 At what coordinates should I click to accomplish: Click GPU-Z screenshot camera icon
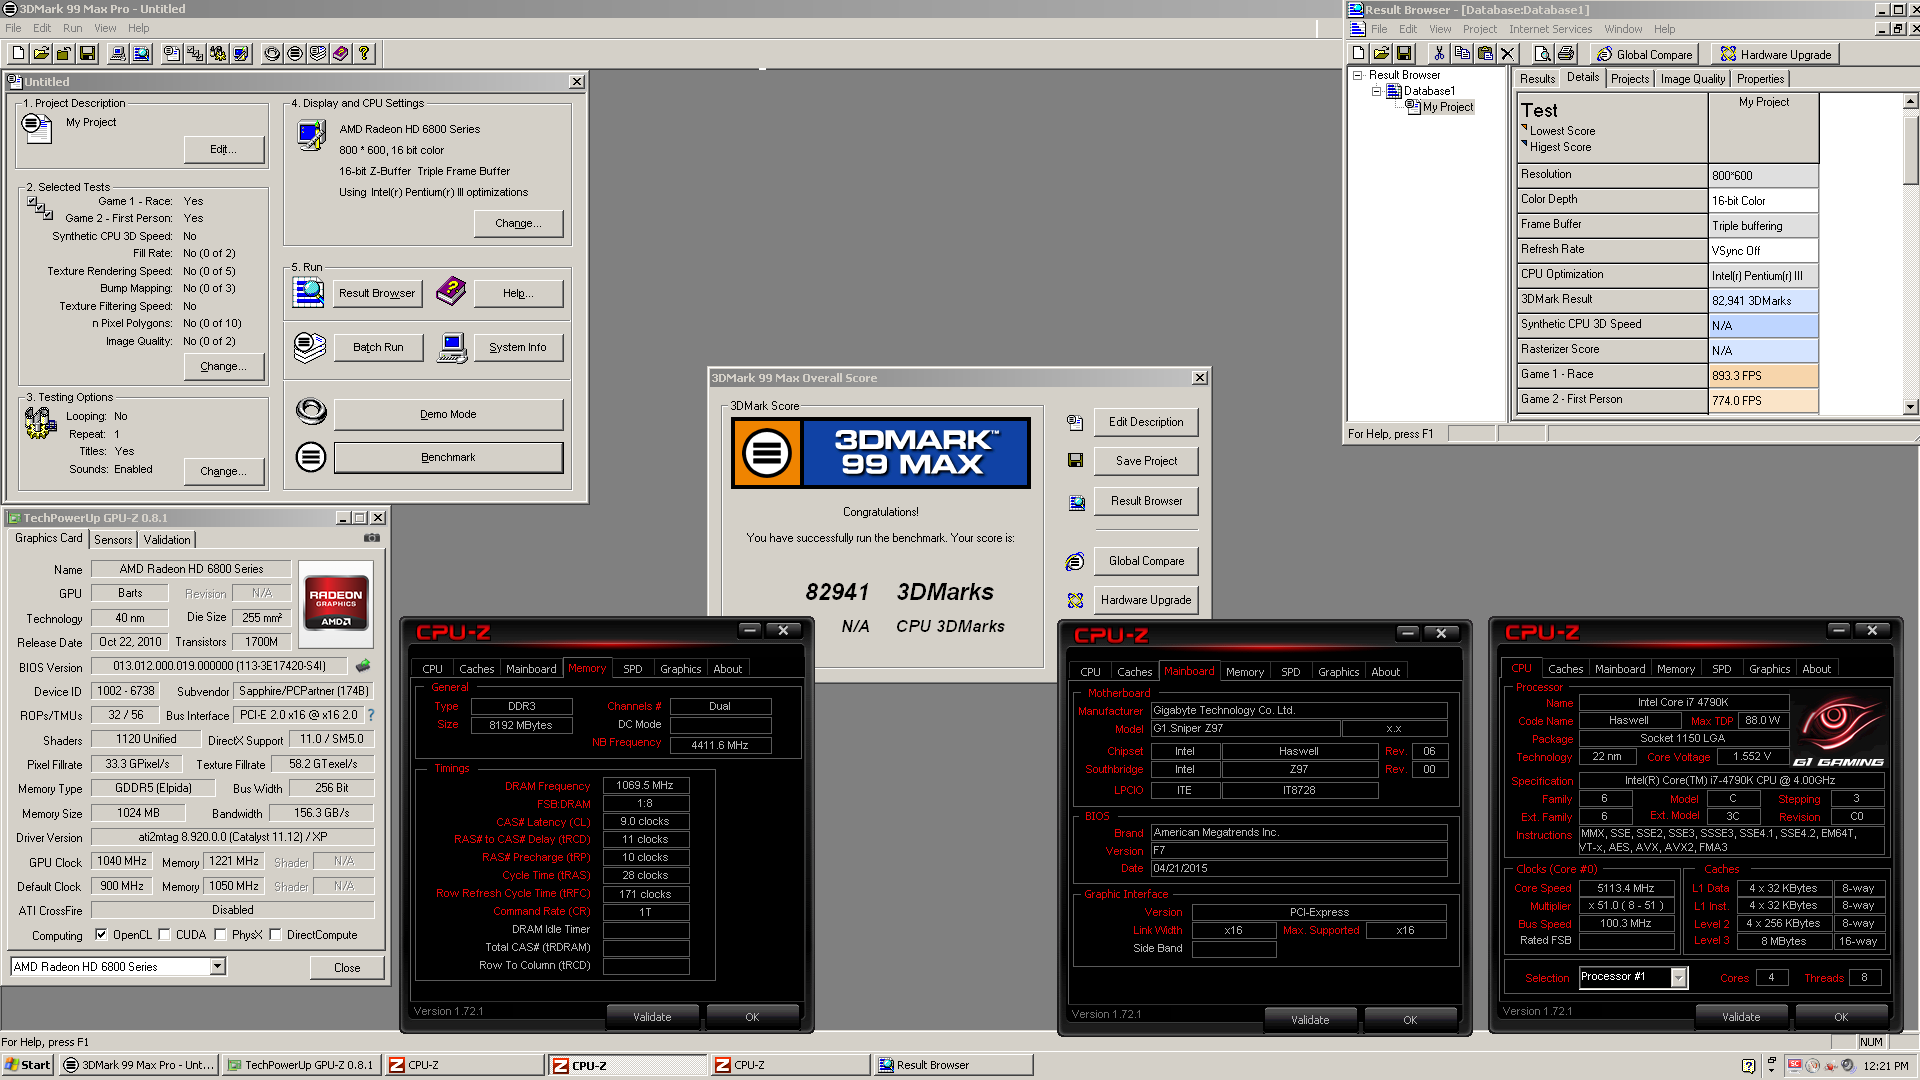(x=372, y=538)
